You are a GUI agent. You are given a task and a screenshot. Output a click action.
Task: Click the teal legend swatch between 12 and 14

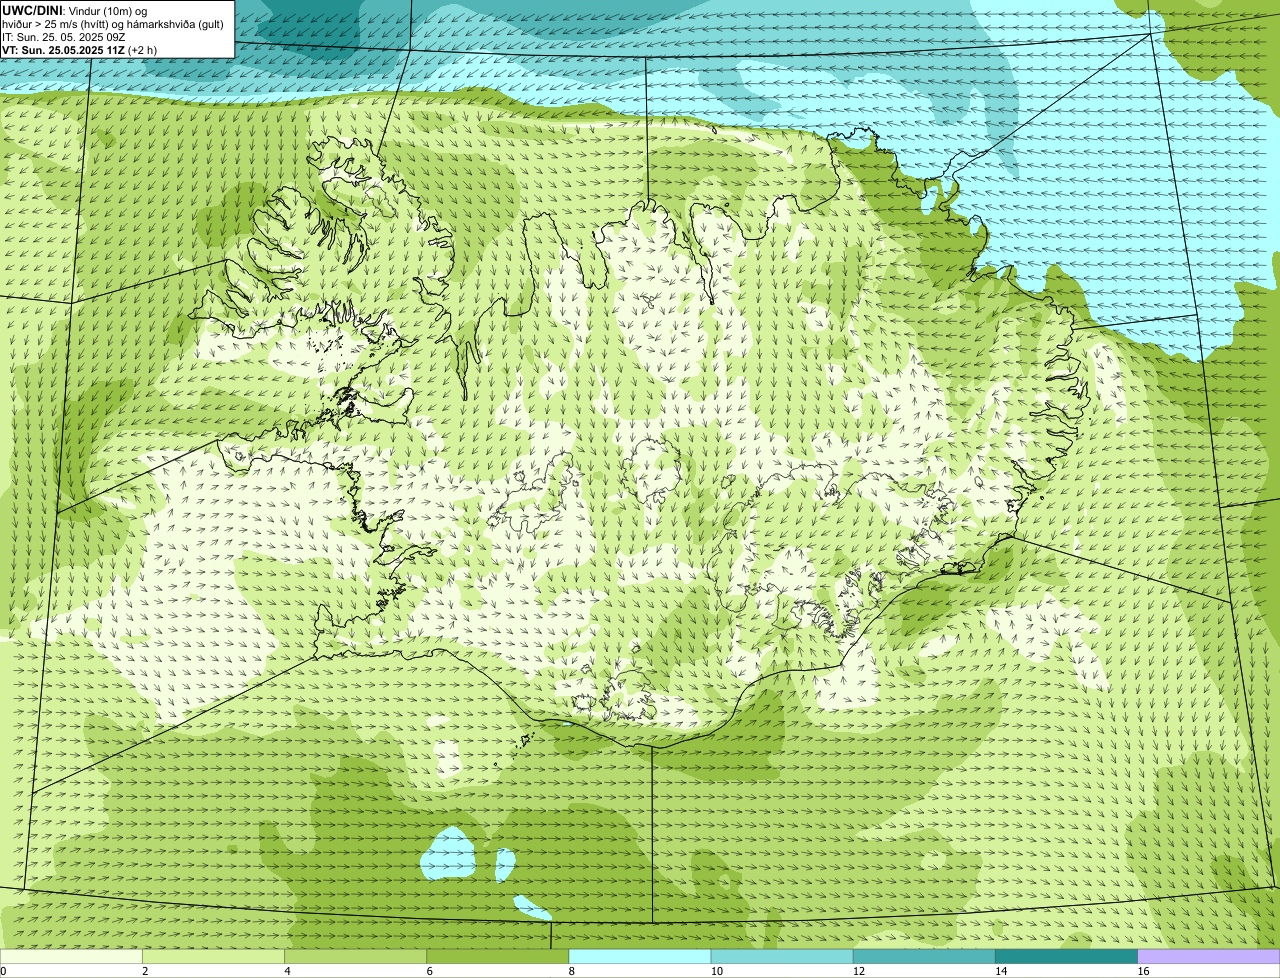[924, 957]
